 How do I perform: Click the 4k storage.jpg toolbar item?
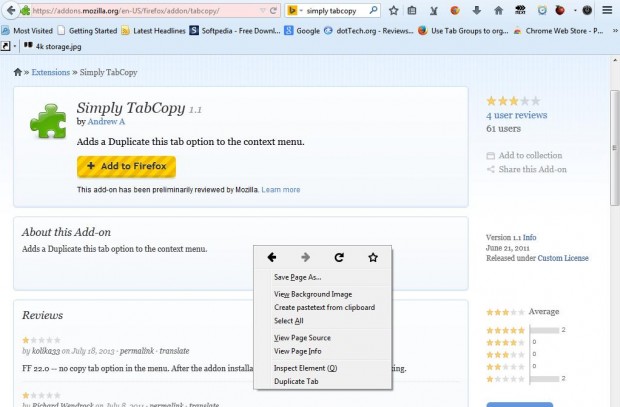pos(53,46)
